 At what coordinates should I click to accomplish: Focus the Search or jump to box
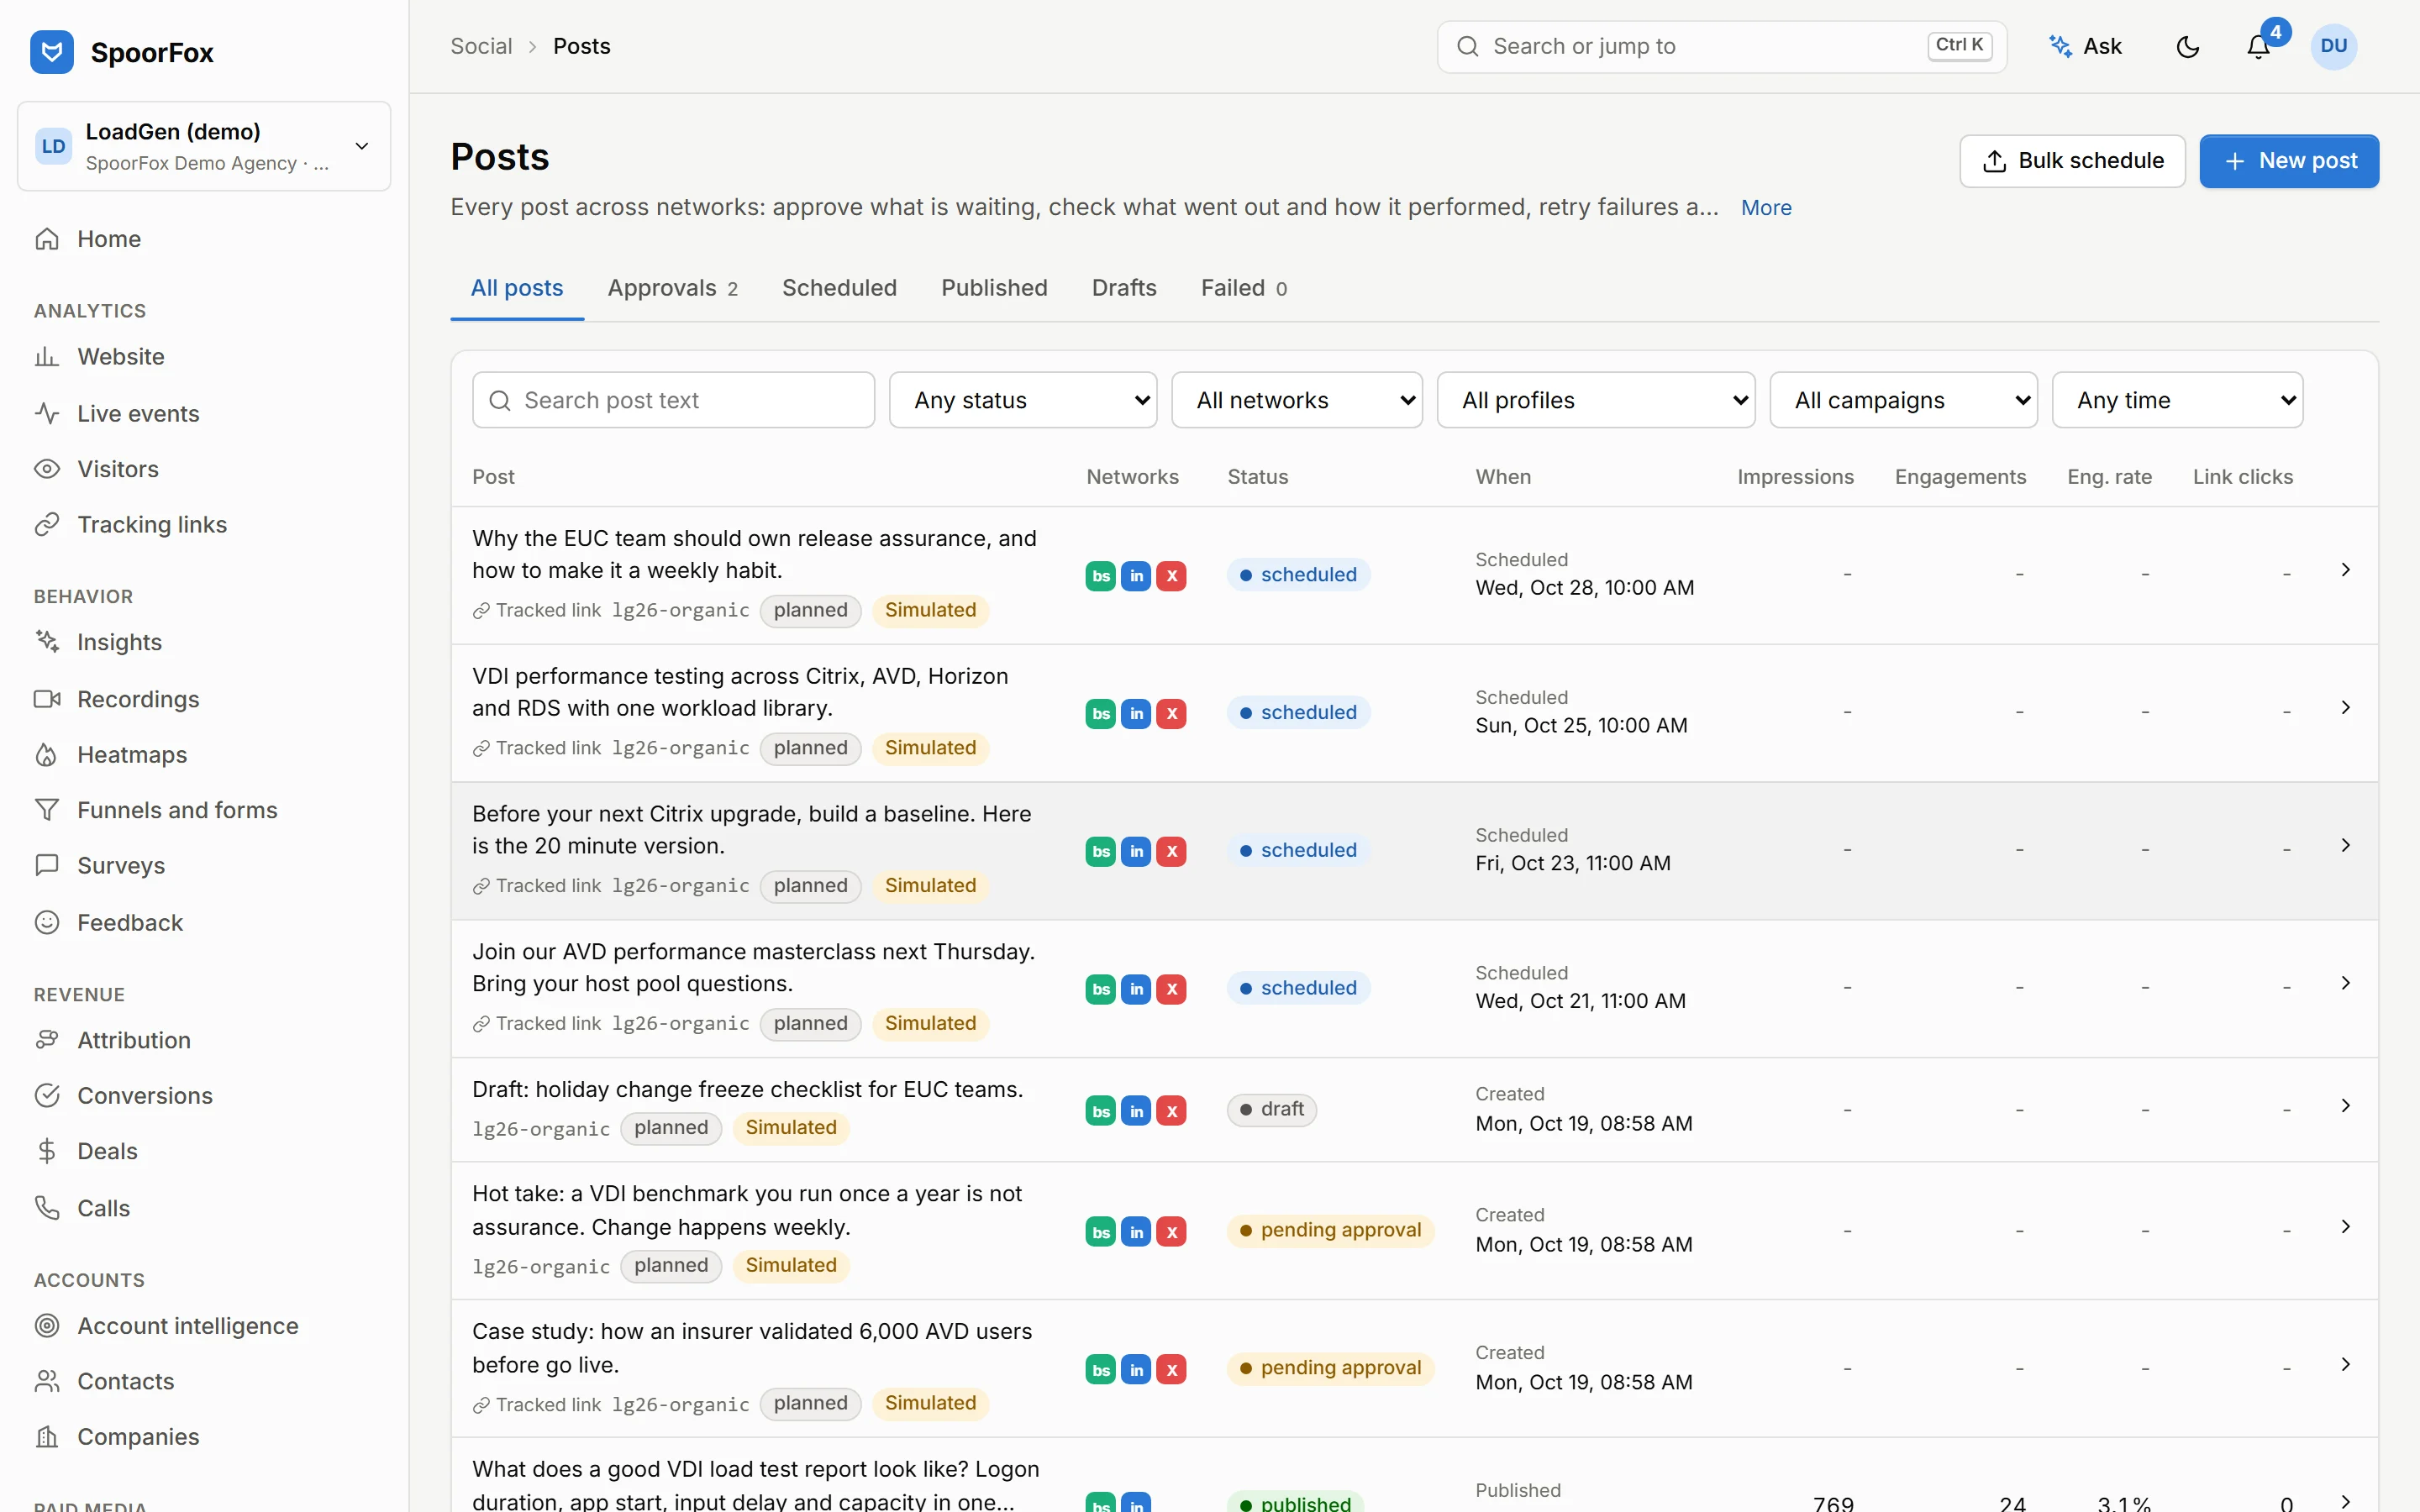[1722, 47]
